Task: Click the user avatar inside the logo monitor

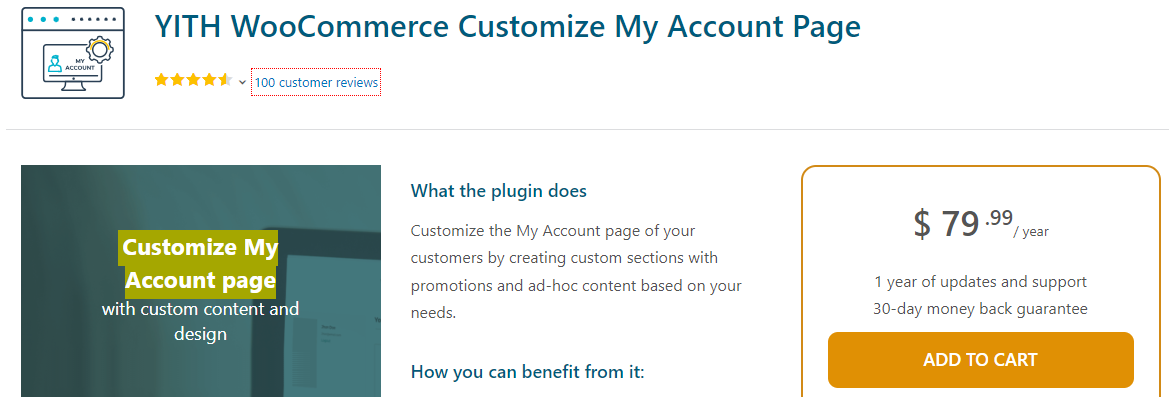Action: 54,63
